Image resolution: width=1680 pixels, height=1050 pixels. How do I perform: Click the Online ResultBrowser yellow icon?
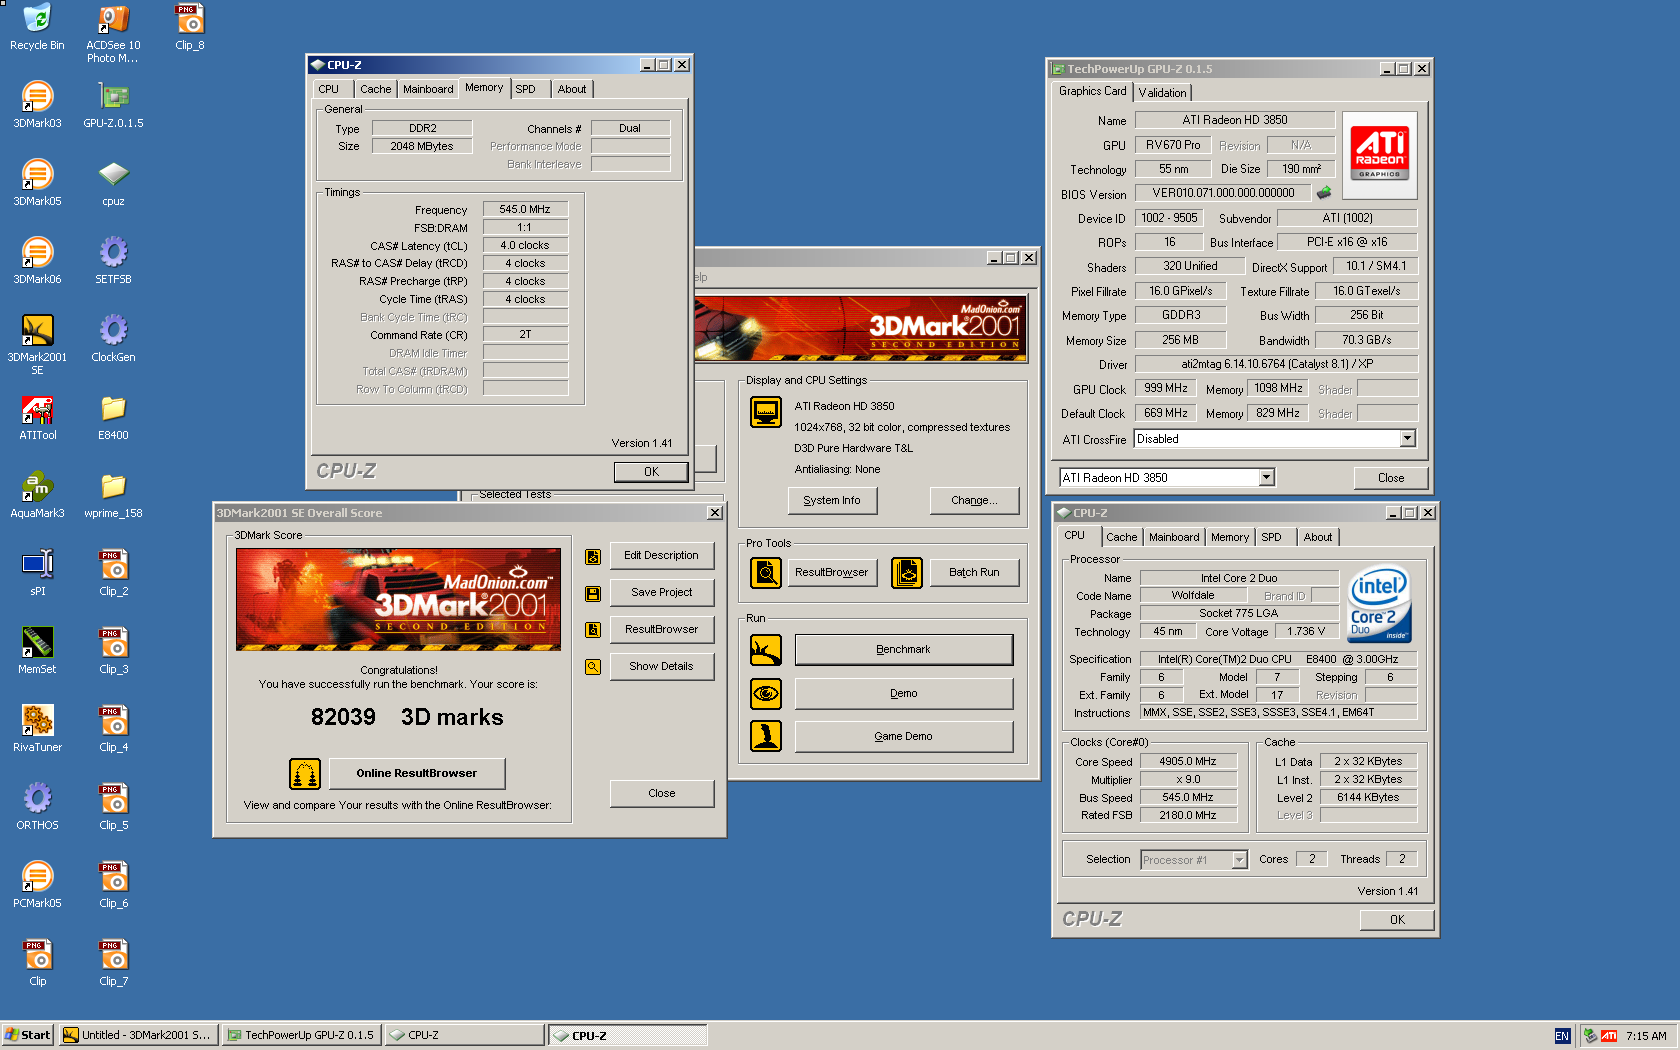click(x=305, y=774)
